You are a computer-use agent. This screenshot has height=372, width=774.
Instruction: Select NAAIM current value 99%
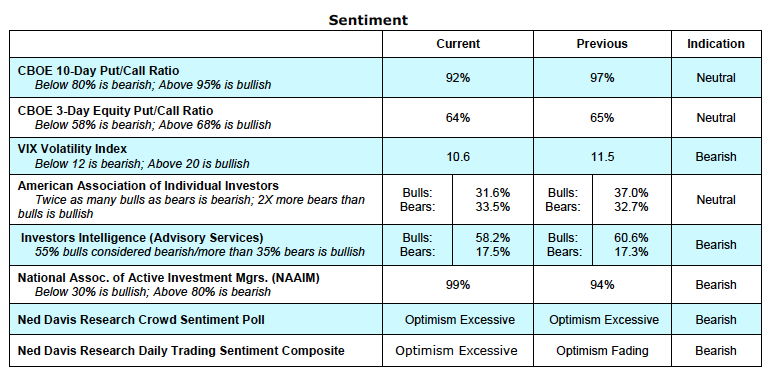point(458,285)
